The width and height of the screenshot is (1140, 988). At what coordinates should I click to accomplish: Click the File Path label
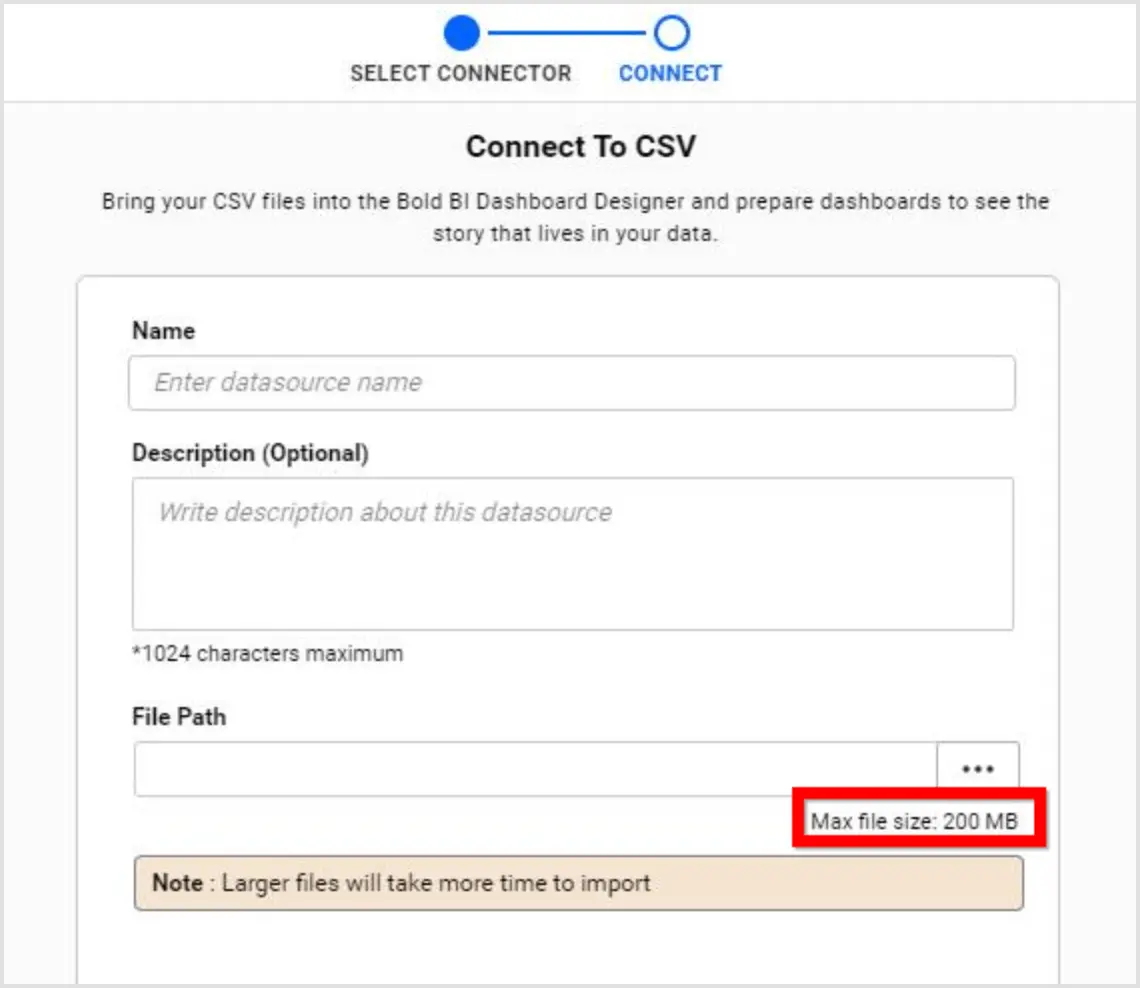[x=179, y=717]
